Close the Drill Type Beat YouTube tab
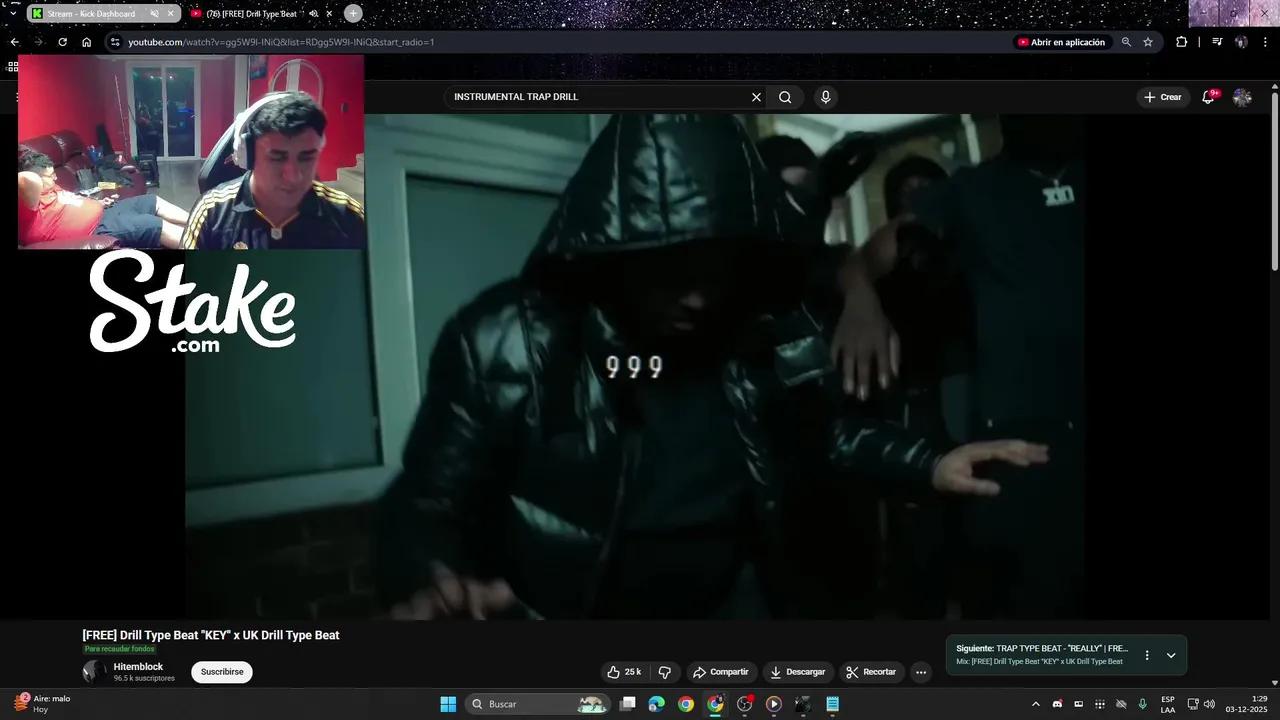The width and height of the screenshot is (1280, 720). pos(329,14)
